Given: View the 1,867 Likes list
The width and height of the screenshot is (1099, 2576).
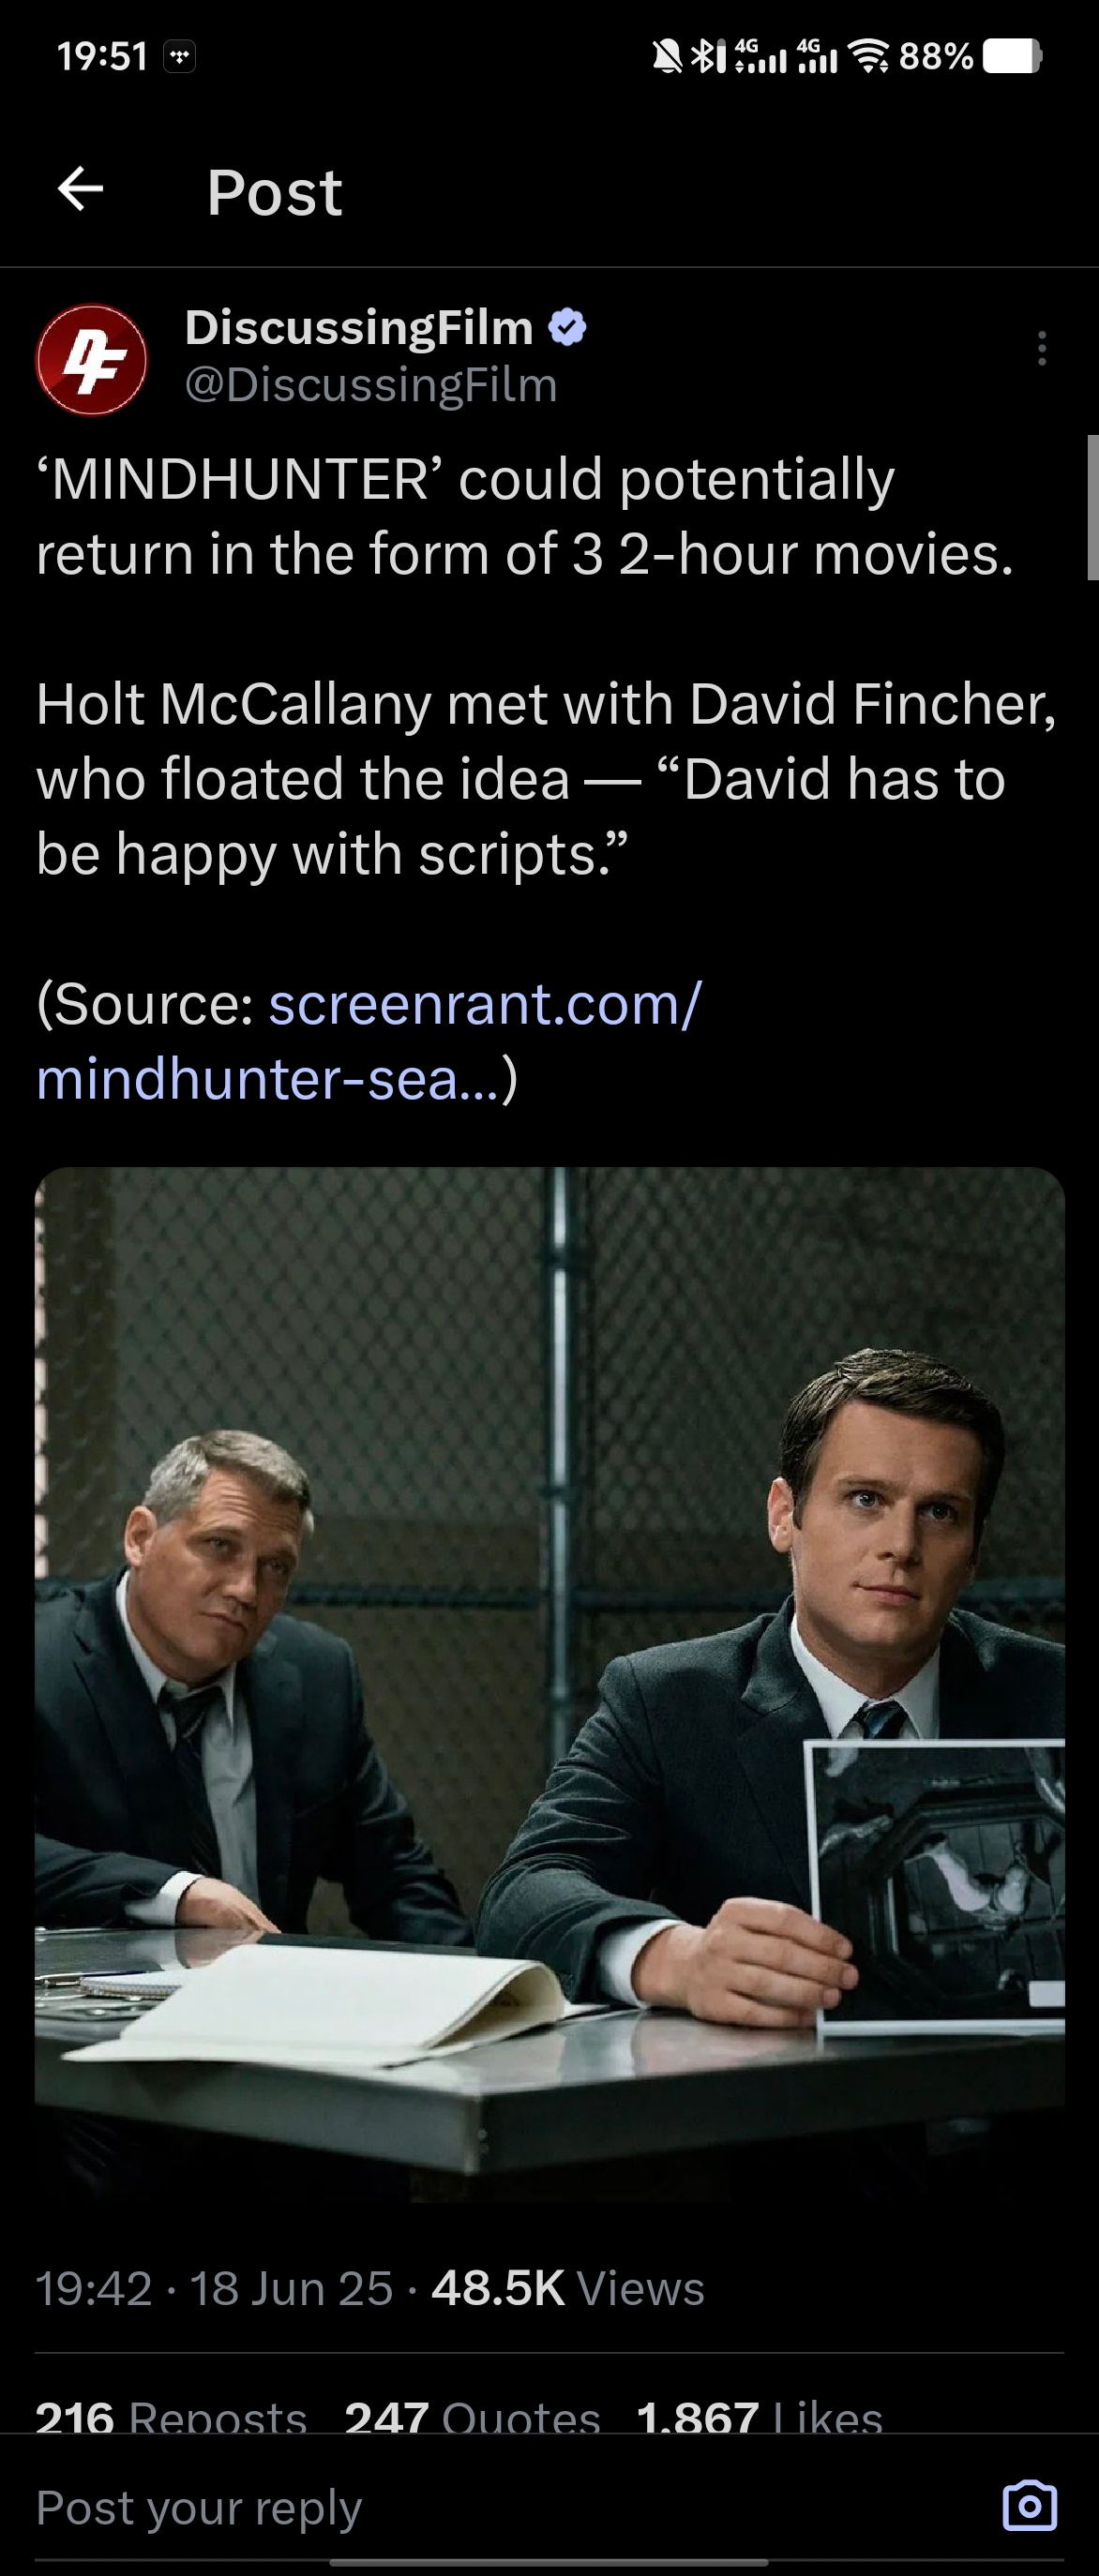Looking at the screenshot, I should [760, 2417].
